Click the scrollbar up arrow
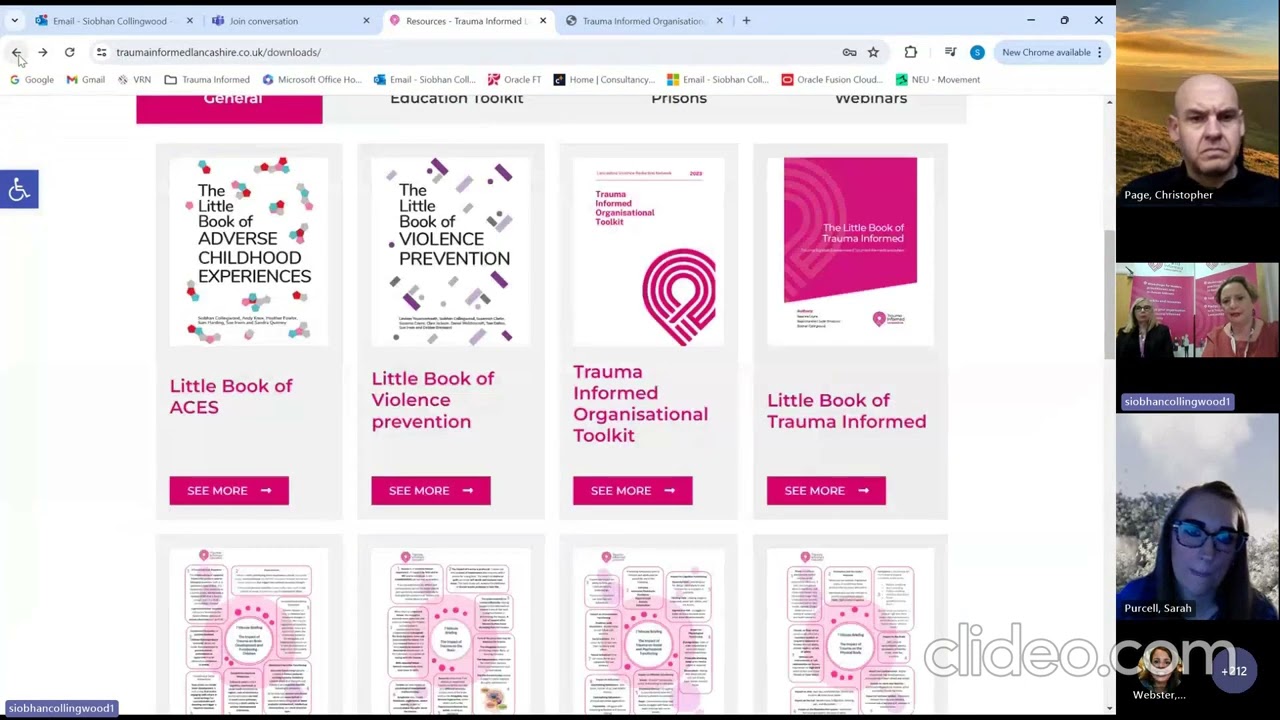This screenshot has width=1280, height=720. [1109, 102]
